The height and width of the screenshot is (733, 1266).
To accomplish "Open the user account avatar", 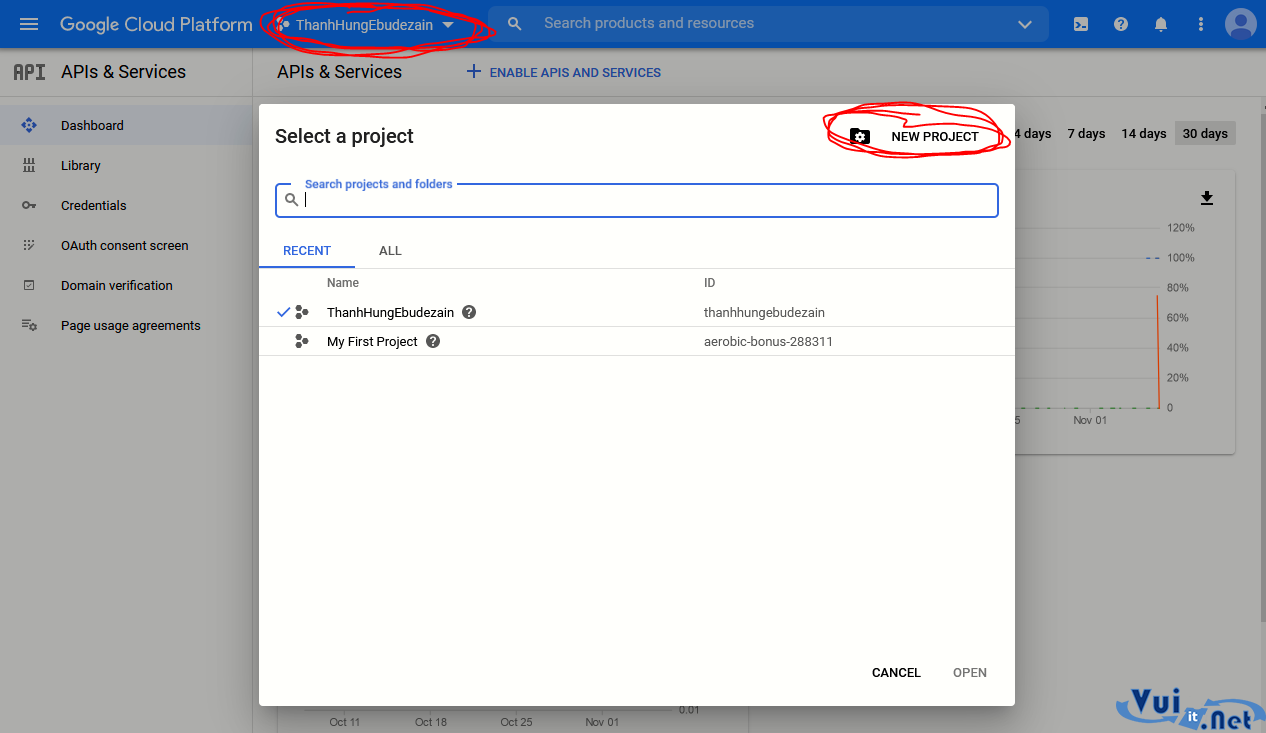I will (x=1241, y=24).
